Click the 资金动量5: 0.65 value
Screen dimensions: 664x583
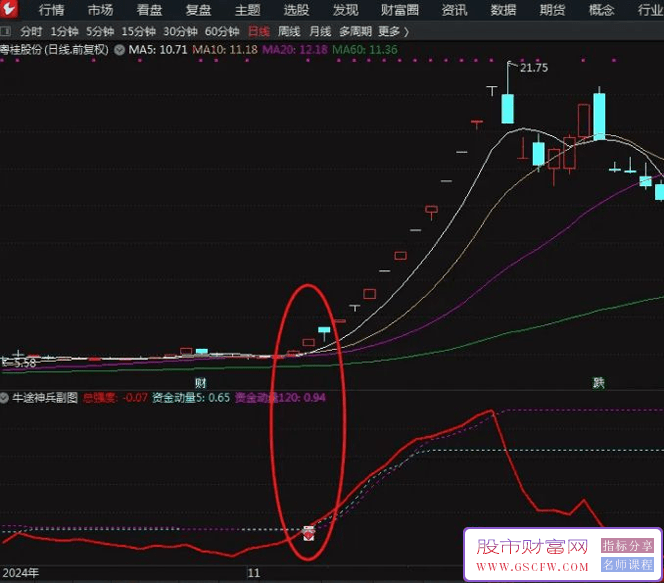(191, 398)
